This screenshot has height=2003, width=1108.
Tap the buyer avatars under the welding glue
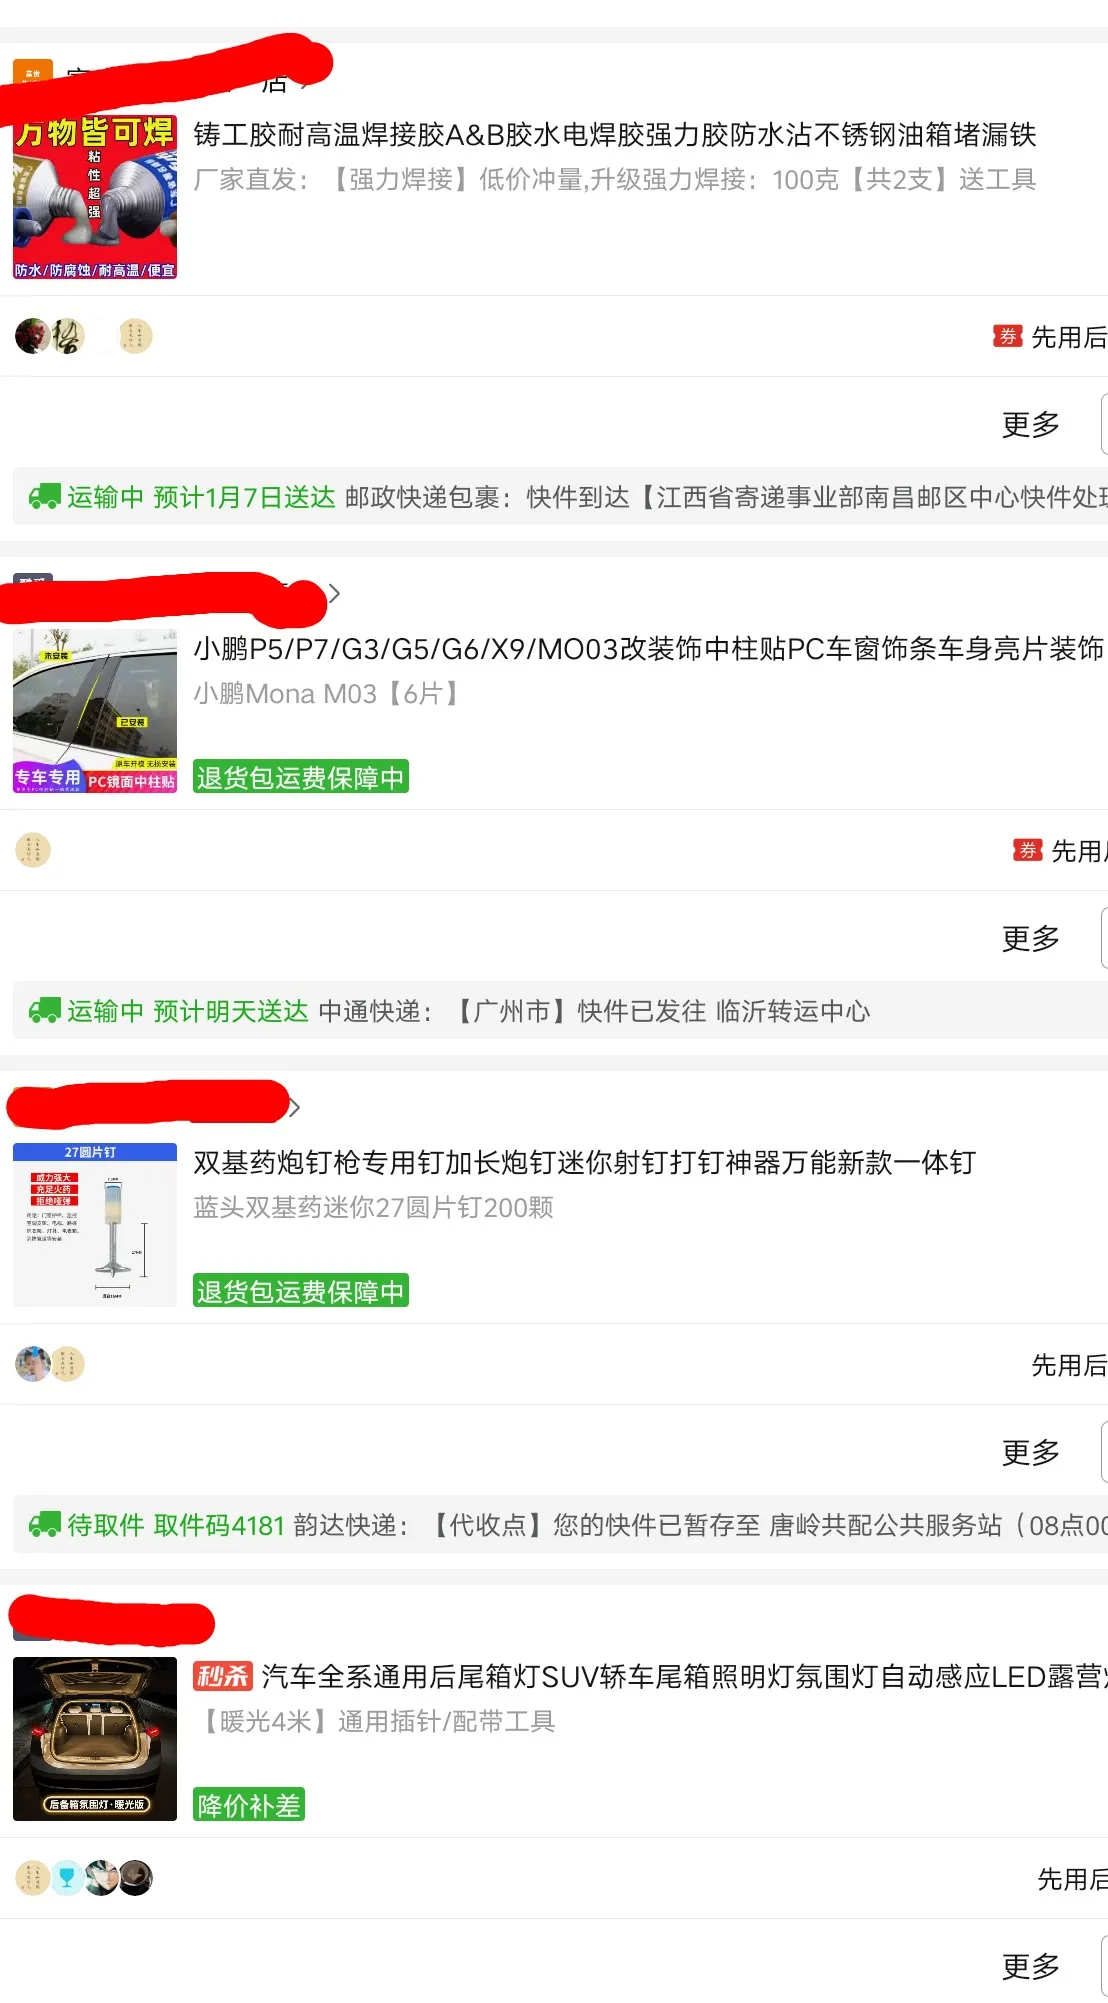point(84,337)
